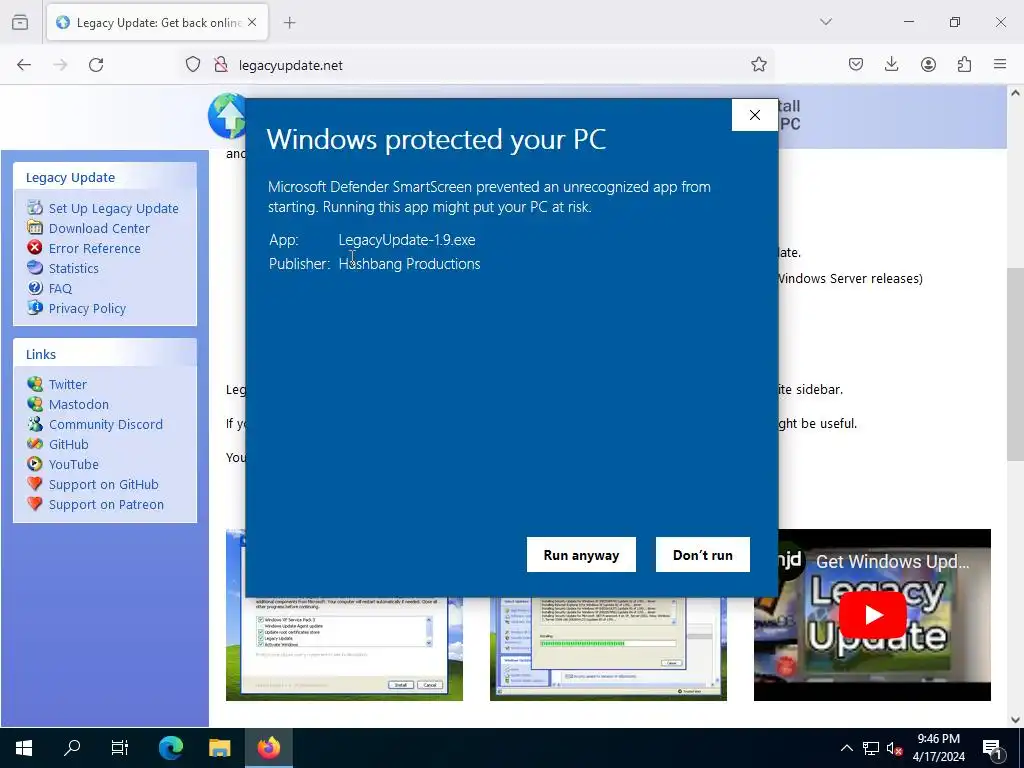Click red Error Reference icon
1024x768 pixels.
click(35, 248)
